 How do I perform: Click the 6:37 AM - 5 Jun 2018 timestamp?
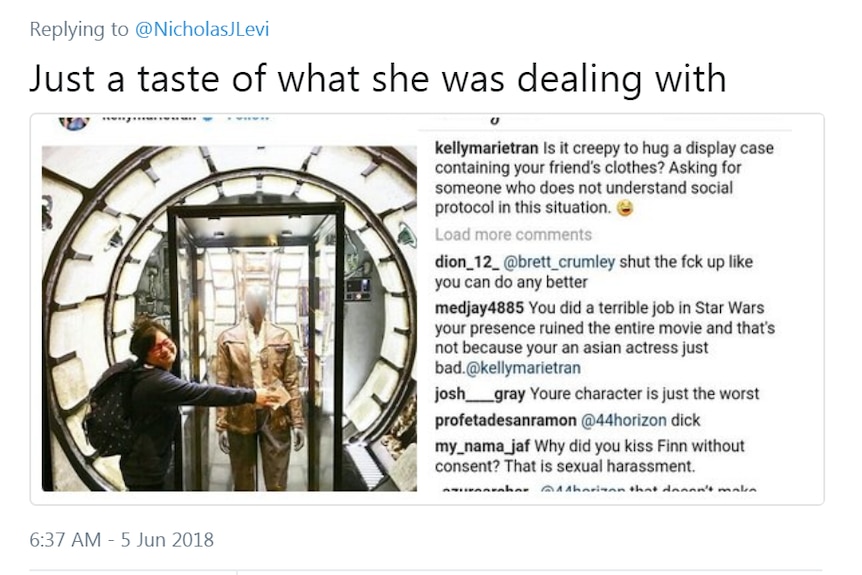[x=121, y=539]
